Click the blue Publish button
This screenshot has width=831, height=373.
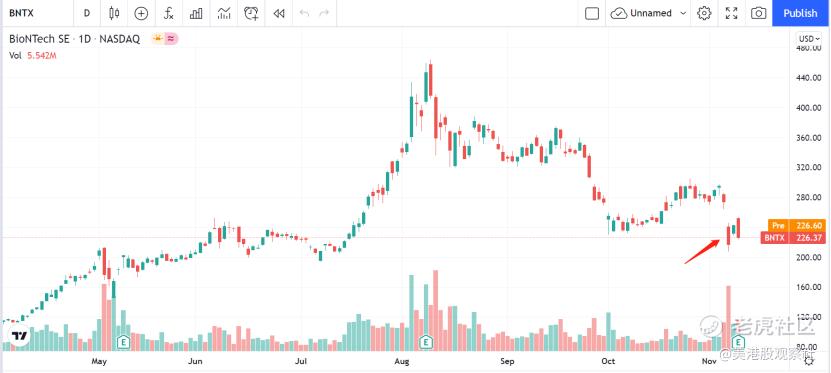point(801,13)
